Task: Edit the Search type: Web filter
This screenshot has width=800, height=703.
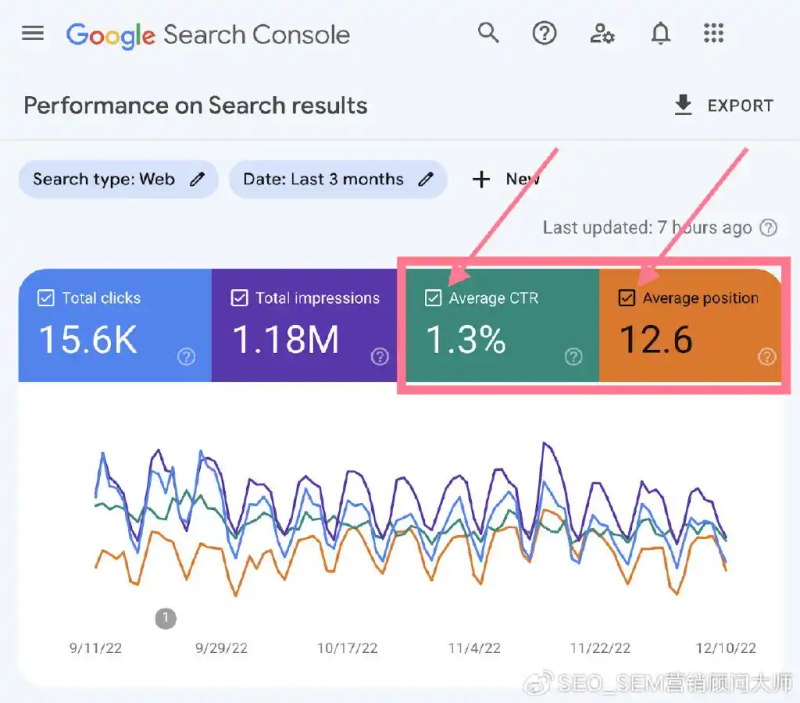Action: coord(118,180)
